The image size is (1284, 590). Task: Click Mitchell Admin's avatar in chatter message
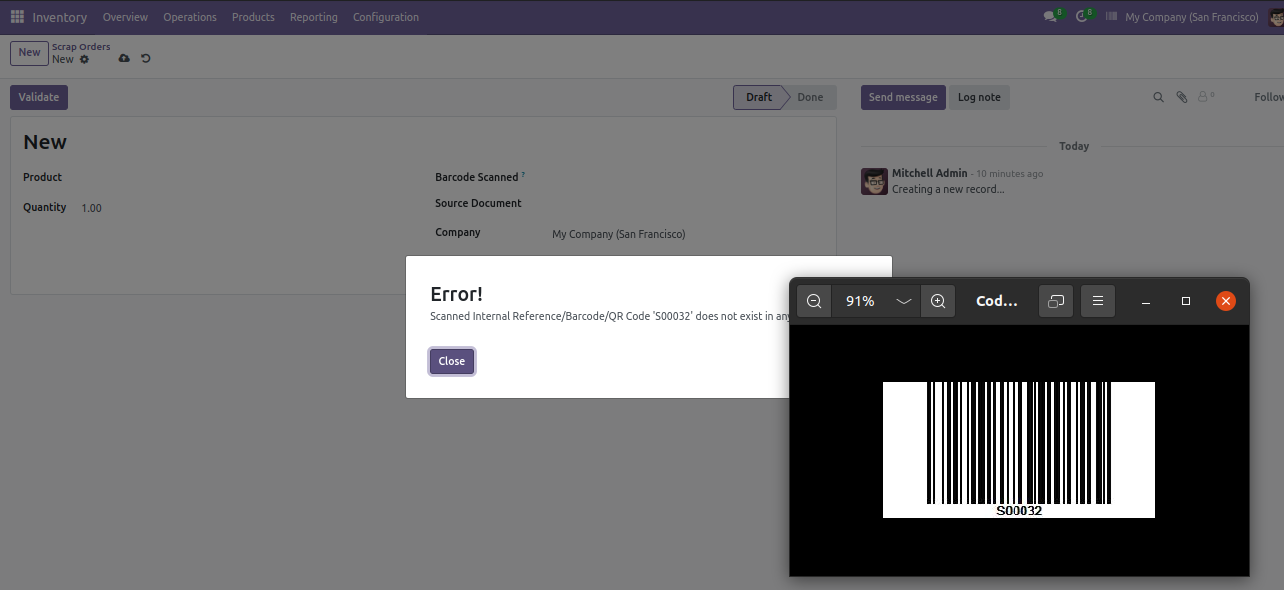875,181
